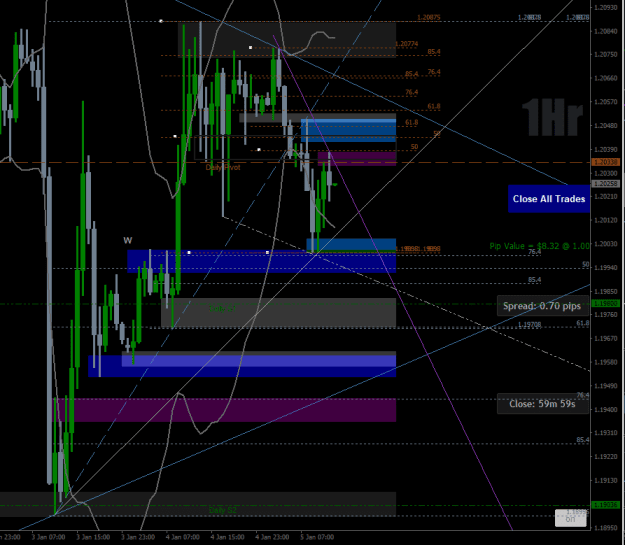Screen dimensions: 625x545
Task: Click the orange 1.20338 price tag
Action: 606,162
